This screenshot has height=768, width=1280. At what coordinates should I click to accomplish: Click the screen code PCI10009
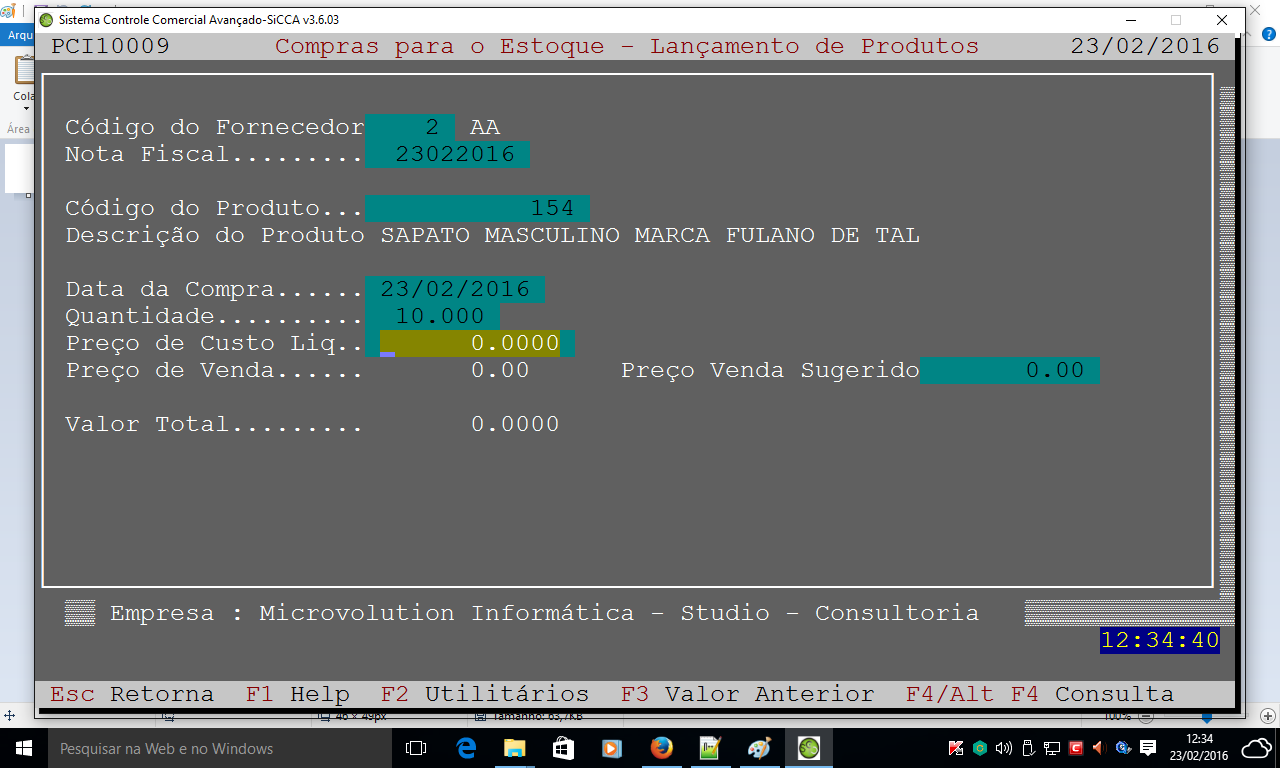click(110, 46)
